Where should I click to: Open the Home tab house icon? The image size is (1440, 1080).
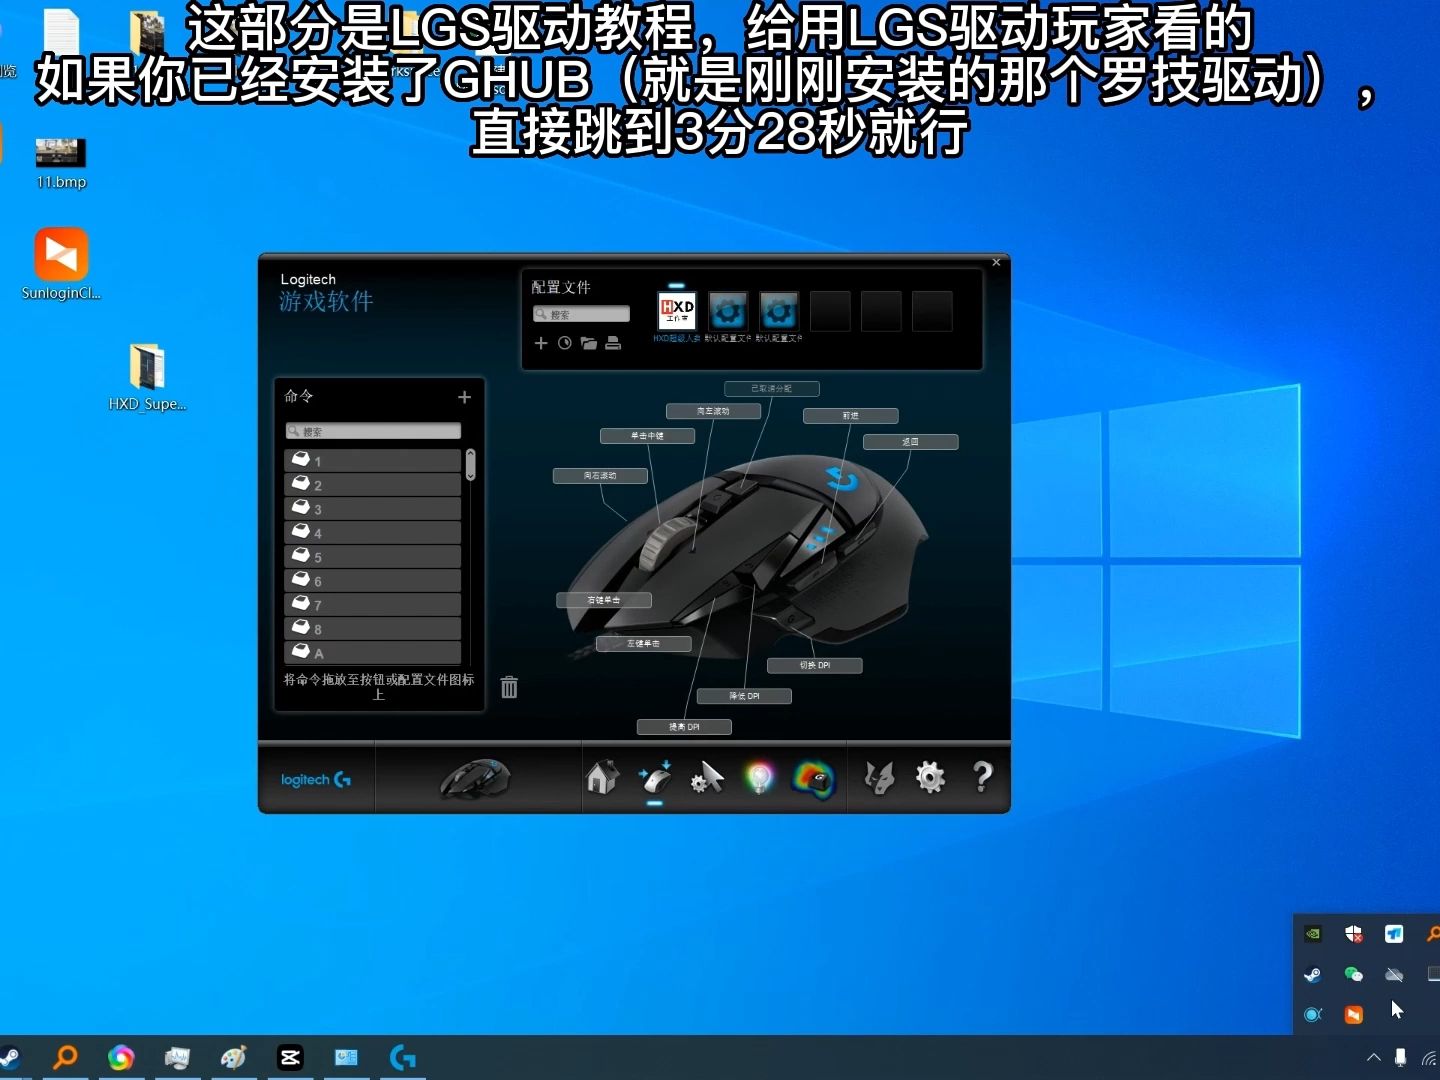point(602,777)
